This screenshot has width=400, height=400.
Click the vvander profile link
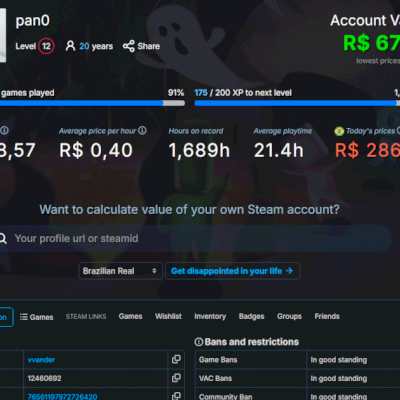click(x=41, y=360)
